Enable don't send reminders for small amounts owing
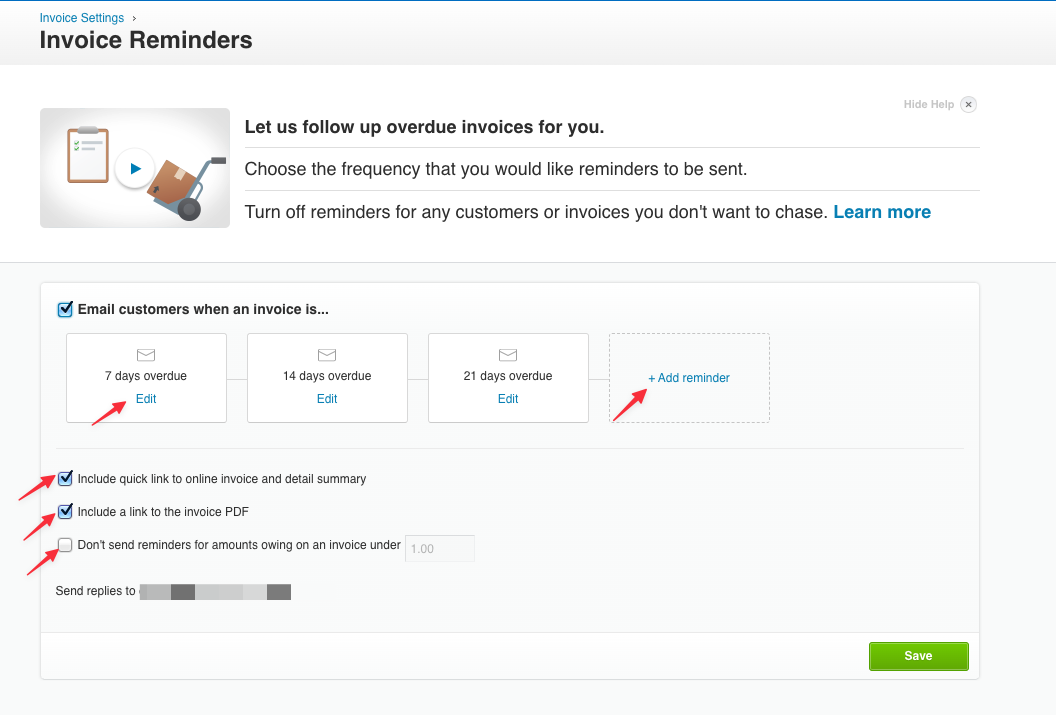This screenshot has width=1056, height=715. (65, 544)
